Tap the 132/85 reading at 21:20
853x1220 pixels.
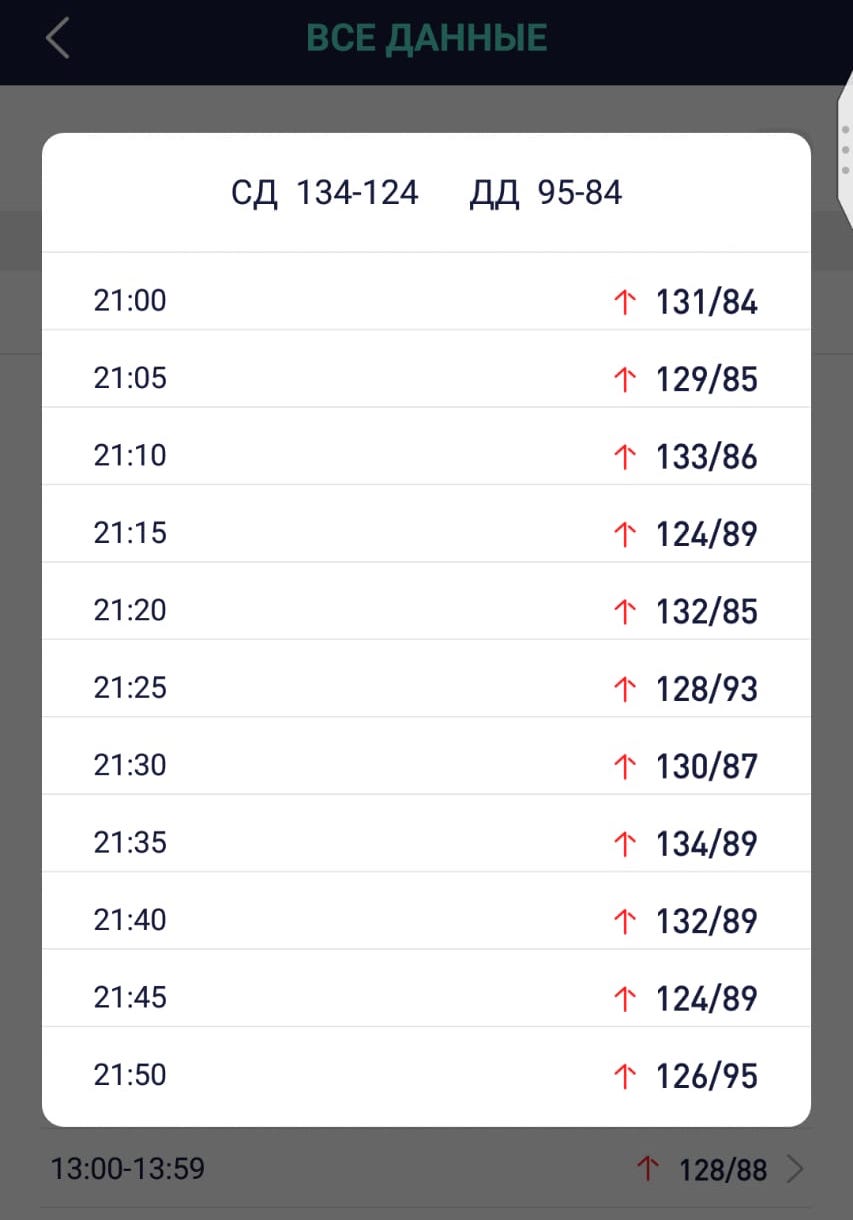(x=706, y=612)
